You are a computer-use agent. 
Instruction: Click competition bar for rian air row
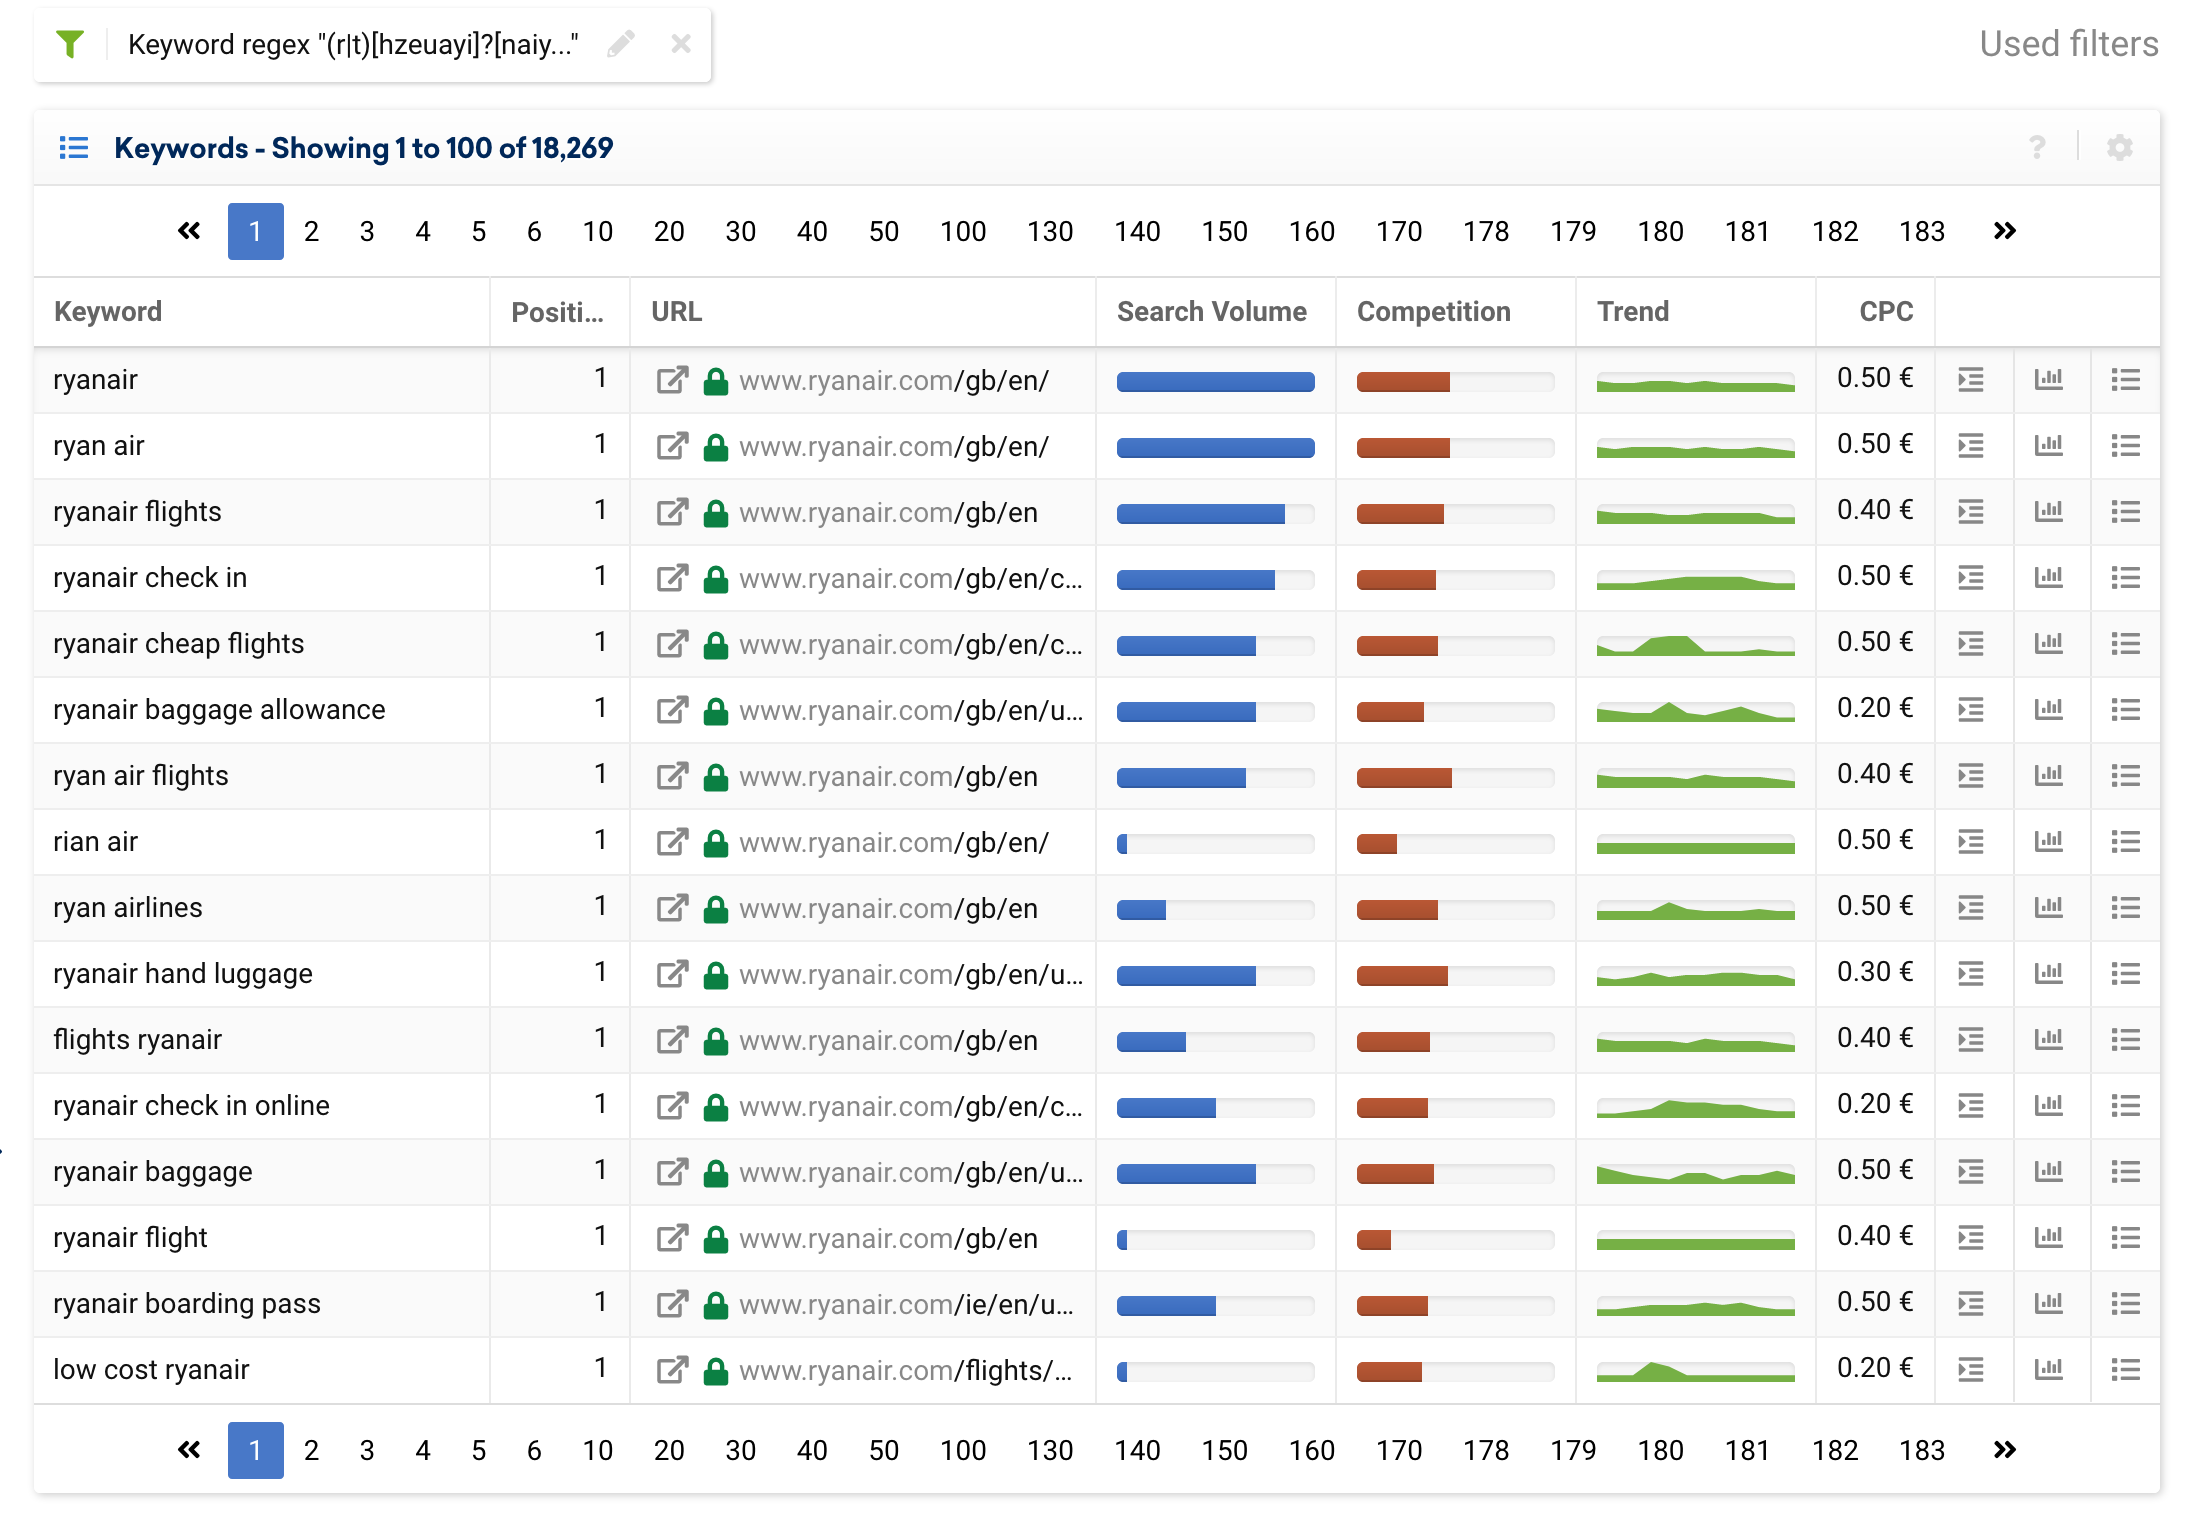click(1455, 844)
